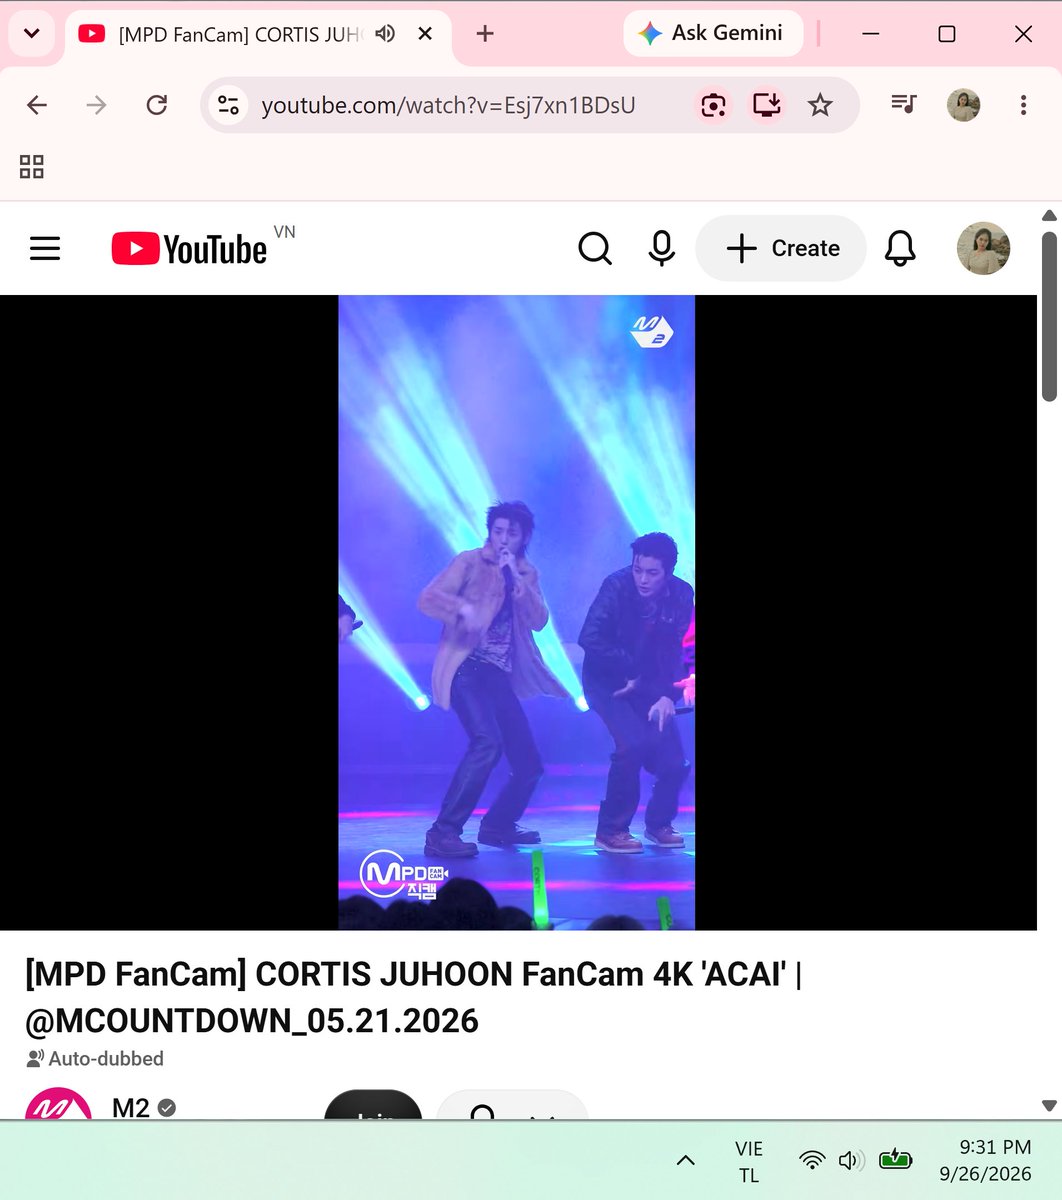Click the Ask Gemini button

click(713, 33)
